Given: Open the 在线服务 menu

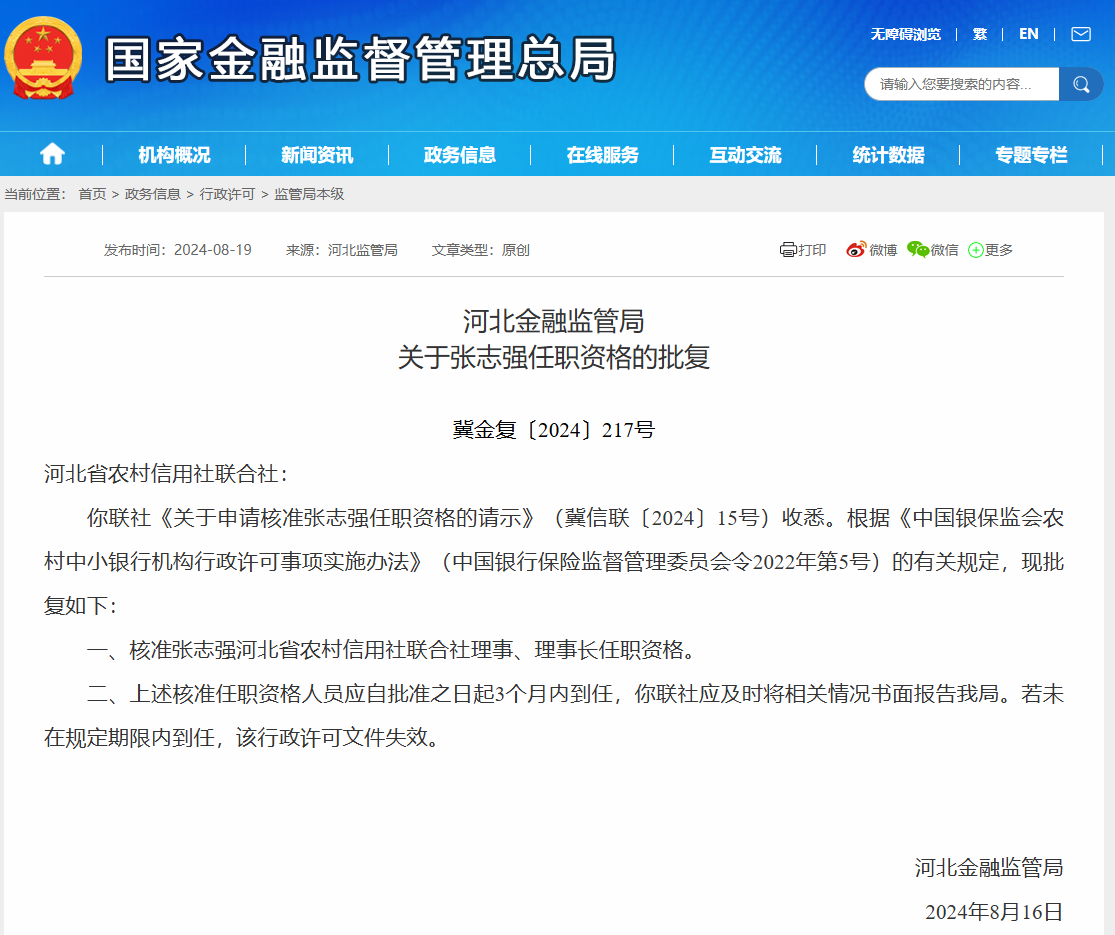Looking at the screenshot, I should point(602,154).
